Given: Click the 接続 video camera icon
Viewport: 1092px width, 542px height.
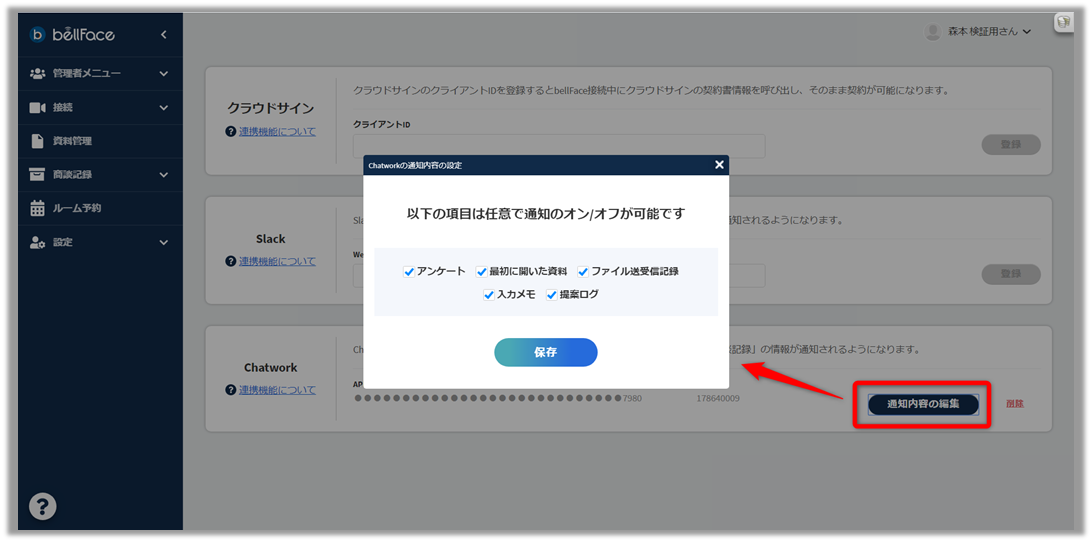Looking at the screenshot, I should pyautogui.click(x=38, y=107).
